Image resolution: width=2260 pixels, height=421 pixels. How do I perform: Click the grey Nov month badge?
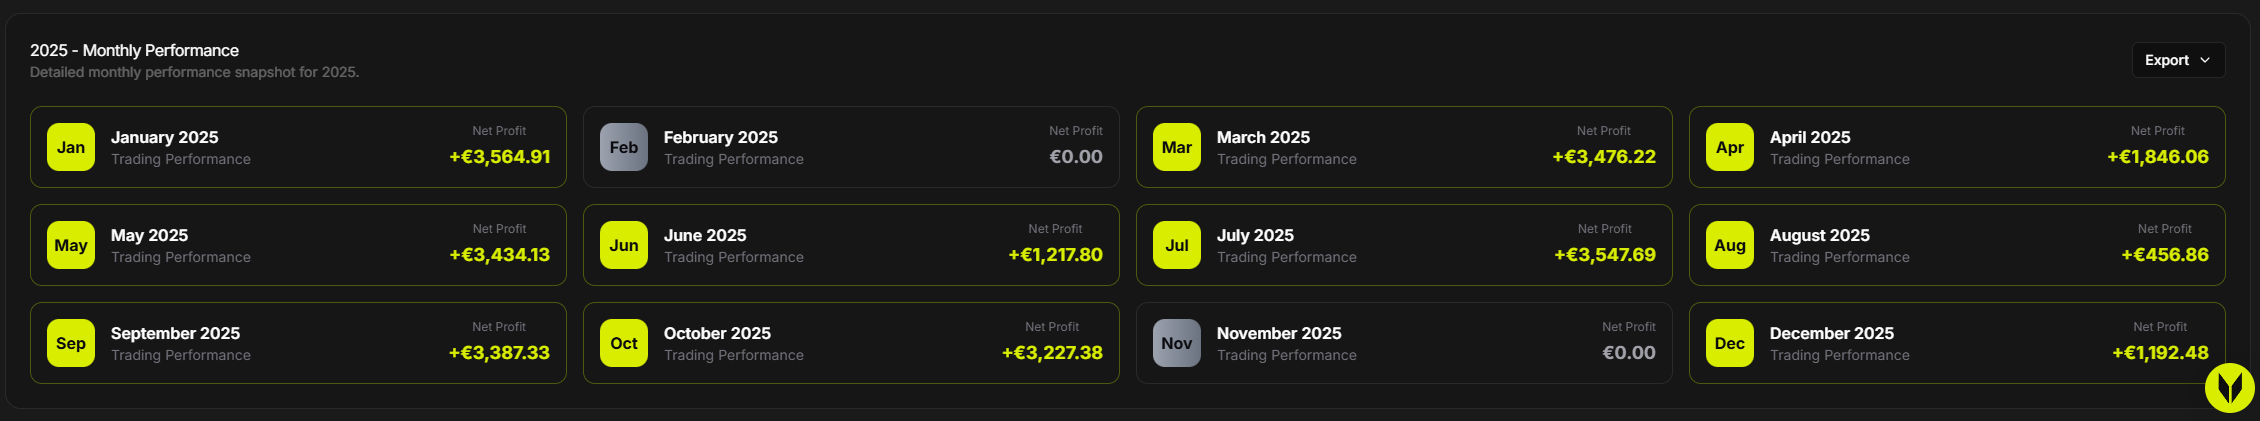pyautogui.click(x=1177, y=343)
